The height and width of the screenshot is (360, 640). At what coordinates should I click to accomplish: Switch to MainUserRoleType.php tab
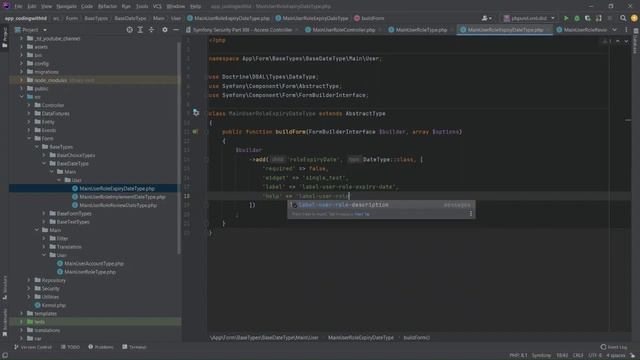pyautogui.click(x=421, y=30)
